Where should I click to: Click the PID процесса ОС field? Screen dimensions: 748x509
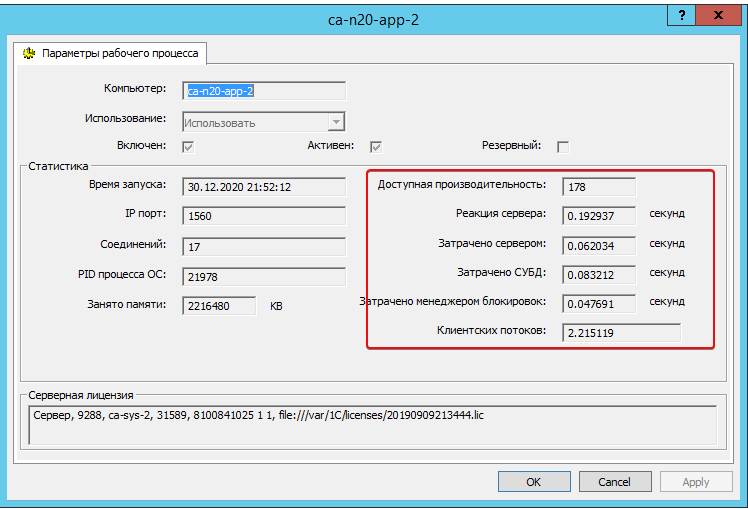264,277
